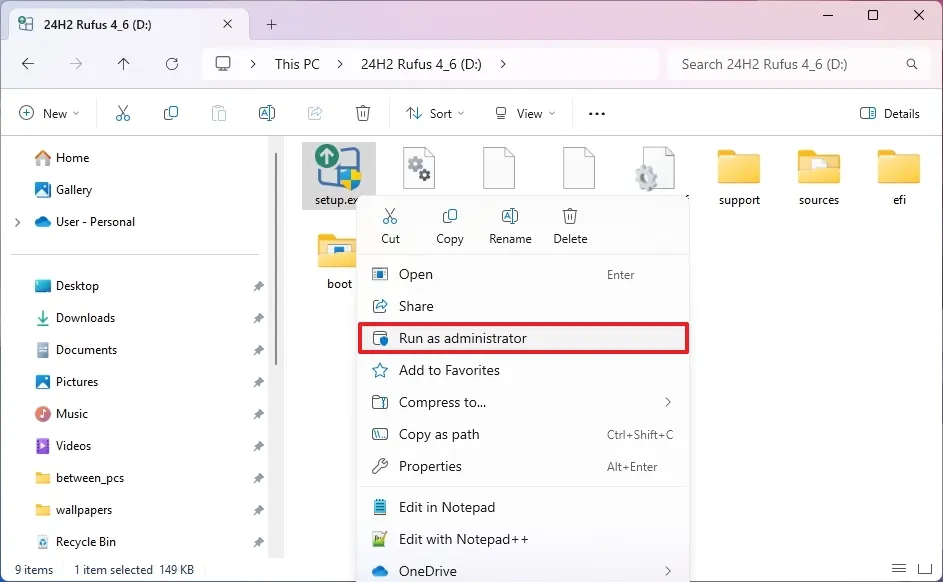Expand the Sort options dropdown

pyautogui.click(x=435, y=113)
